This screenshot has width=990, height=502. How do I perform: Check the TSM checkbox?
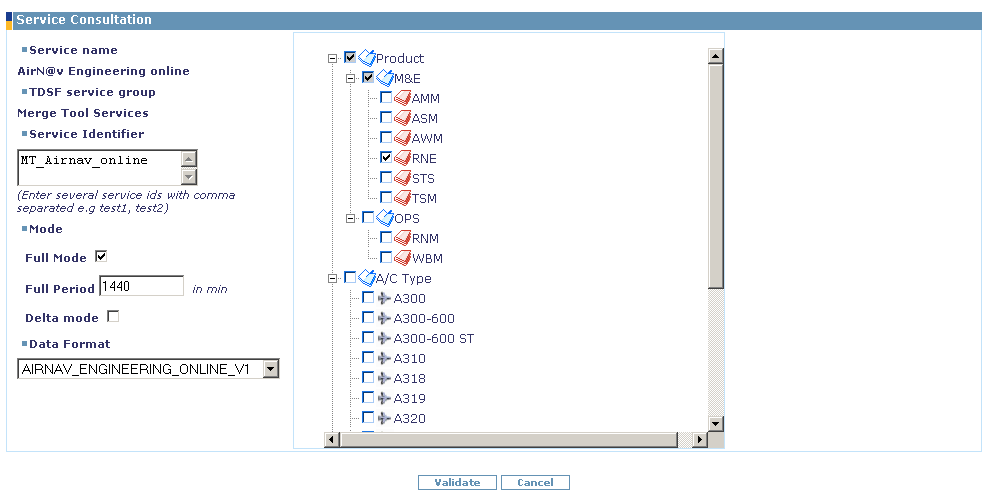coord(386,198)
